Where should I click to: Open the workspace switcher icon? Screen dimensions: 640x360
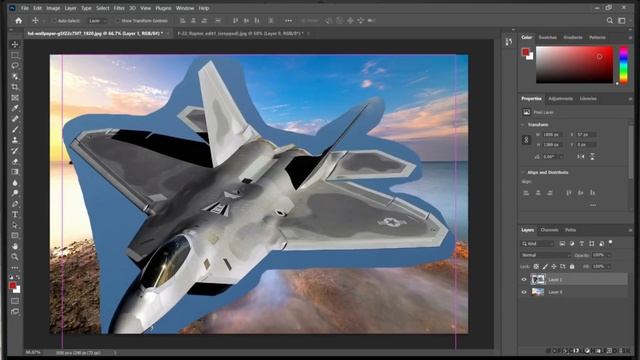tap(622, 20)
